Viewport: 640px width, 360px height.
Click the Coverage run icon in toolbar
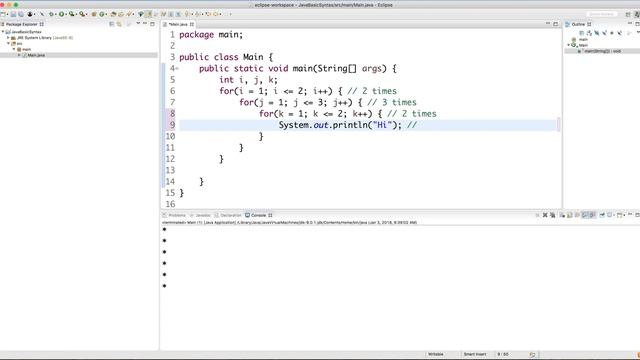71,14
